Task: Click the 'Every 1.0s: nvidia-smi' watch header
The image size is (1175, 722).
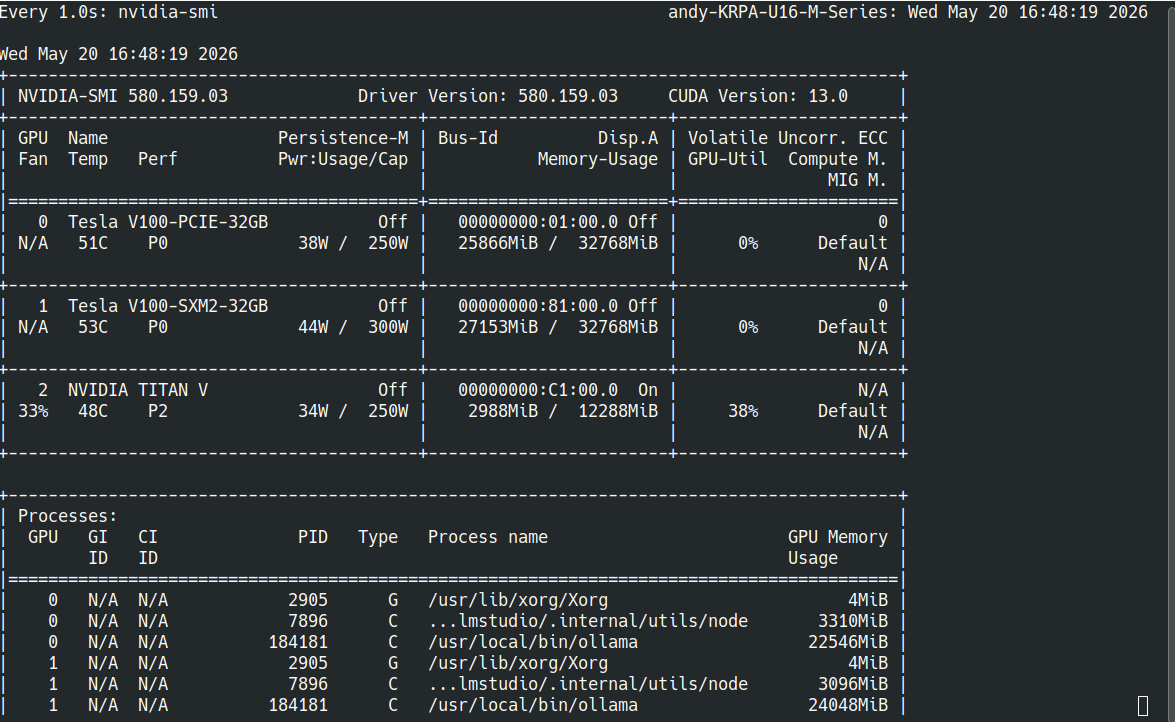Action: point(109,12)
